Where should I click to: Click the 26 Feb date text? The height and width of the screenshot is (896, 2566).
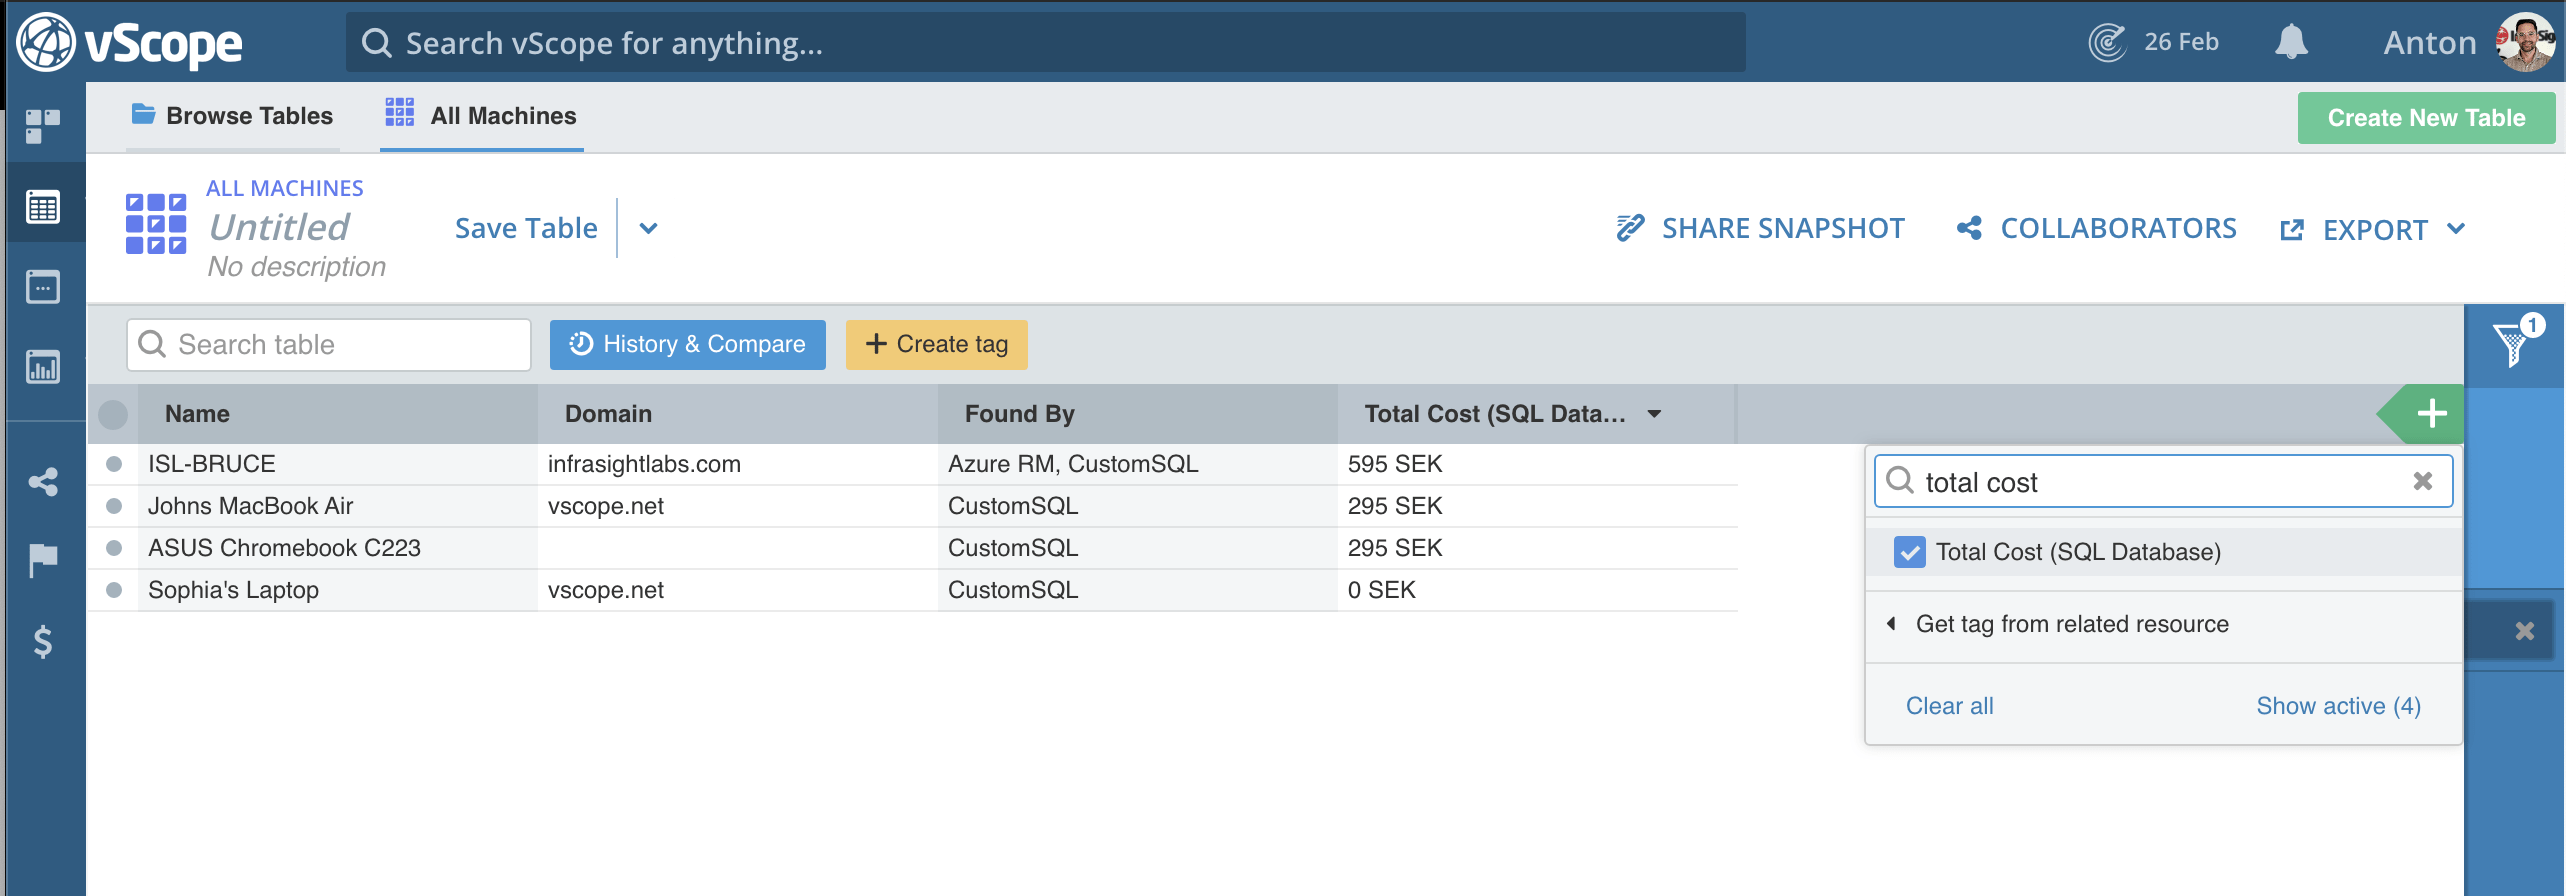[2181, 42]
